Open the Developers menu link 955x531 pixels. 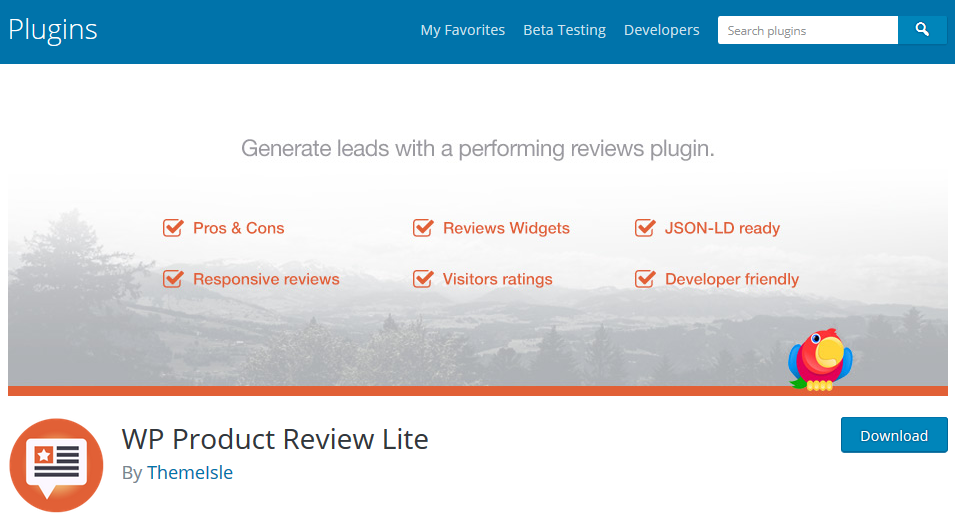point(661,30)
